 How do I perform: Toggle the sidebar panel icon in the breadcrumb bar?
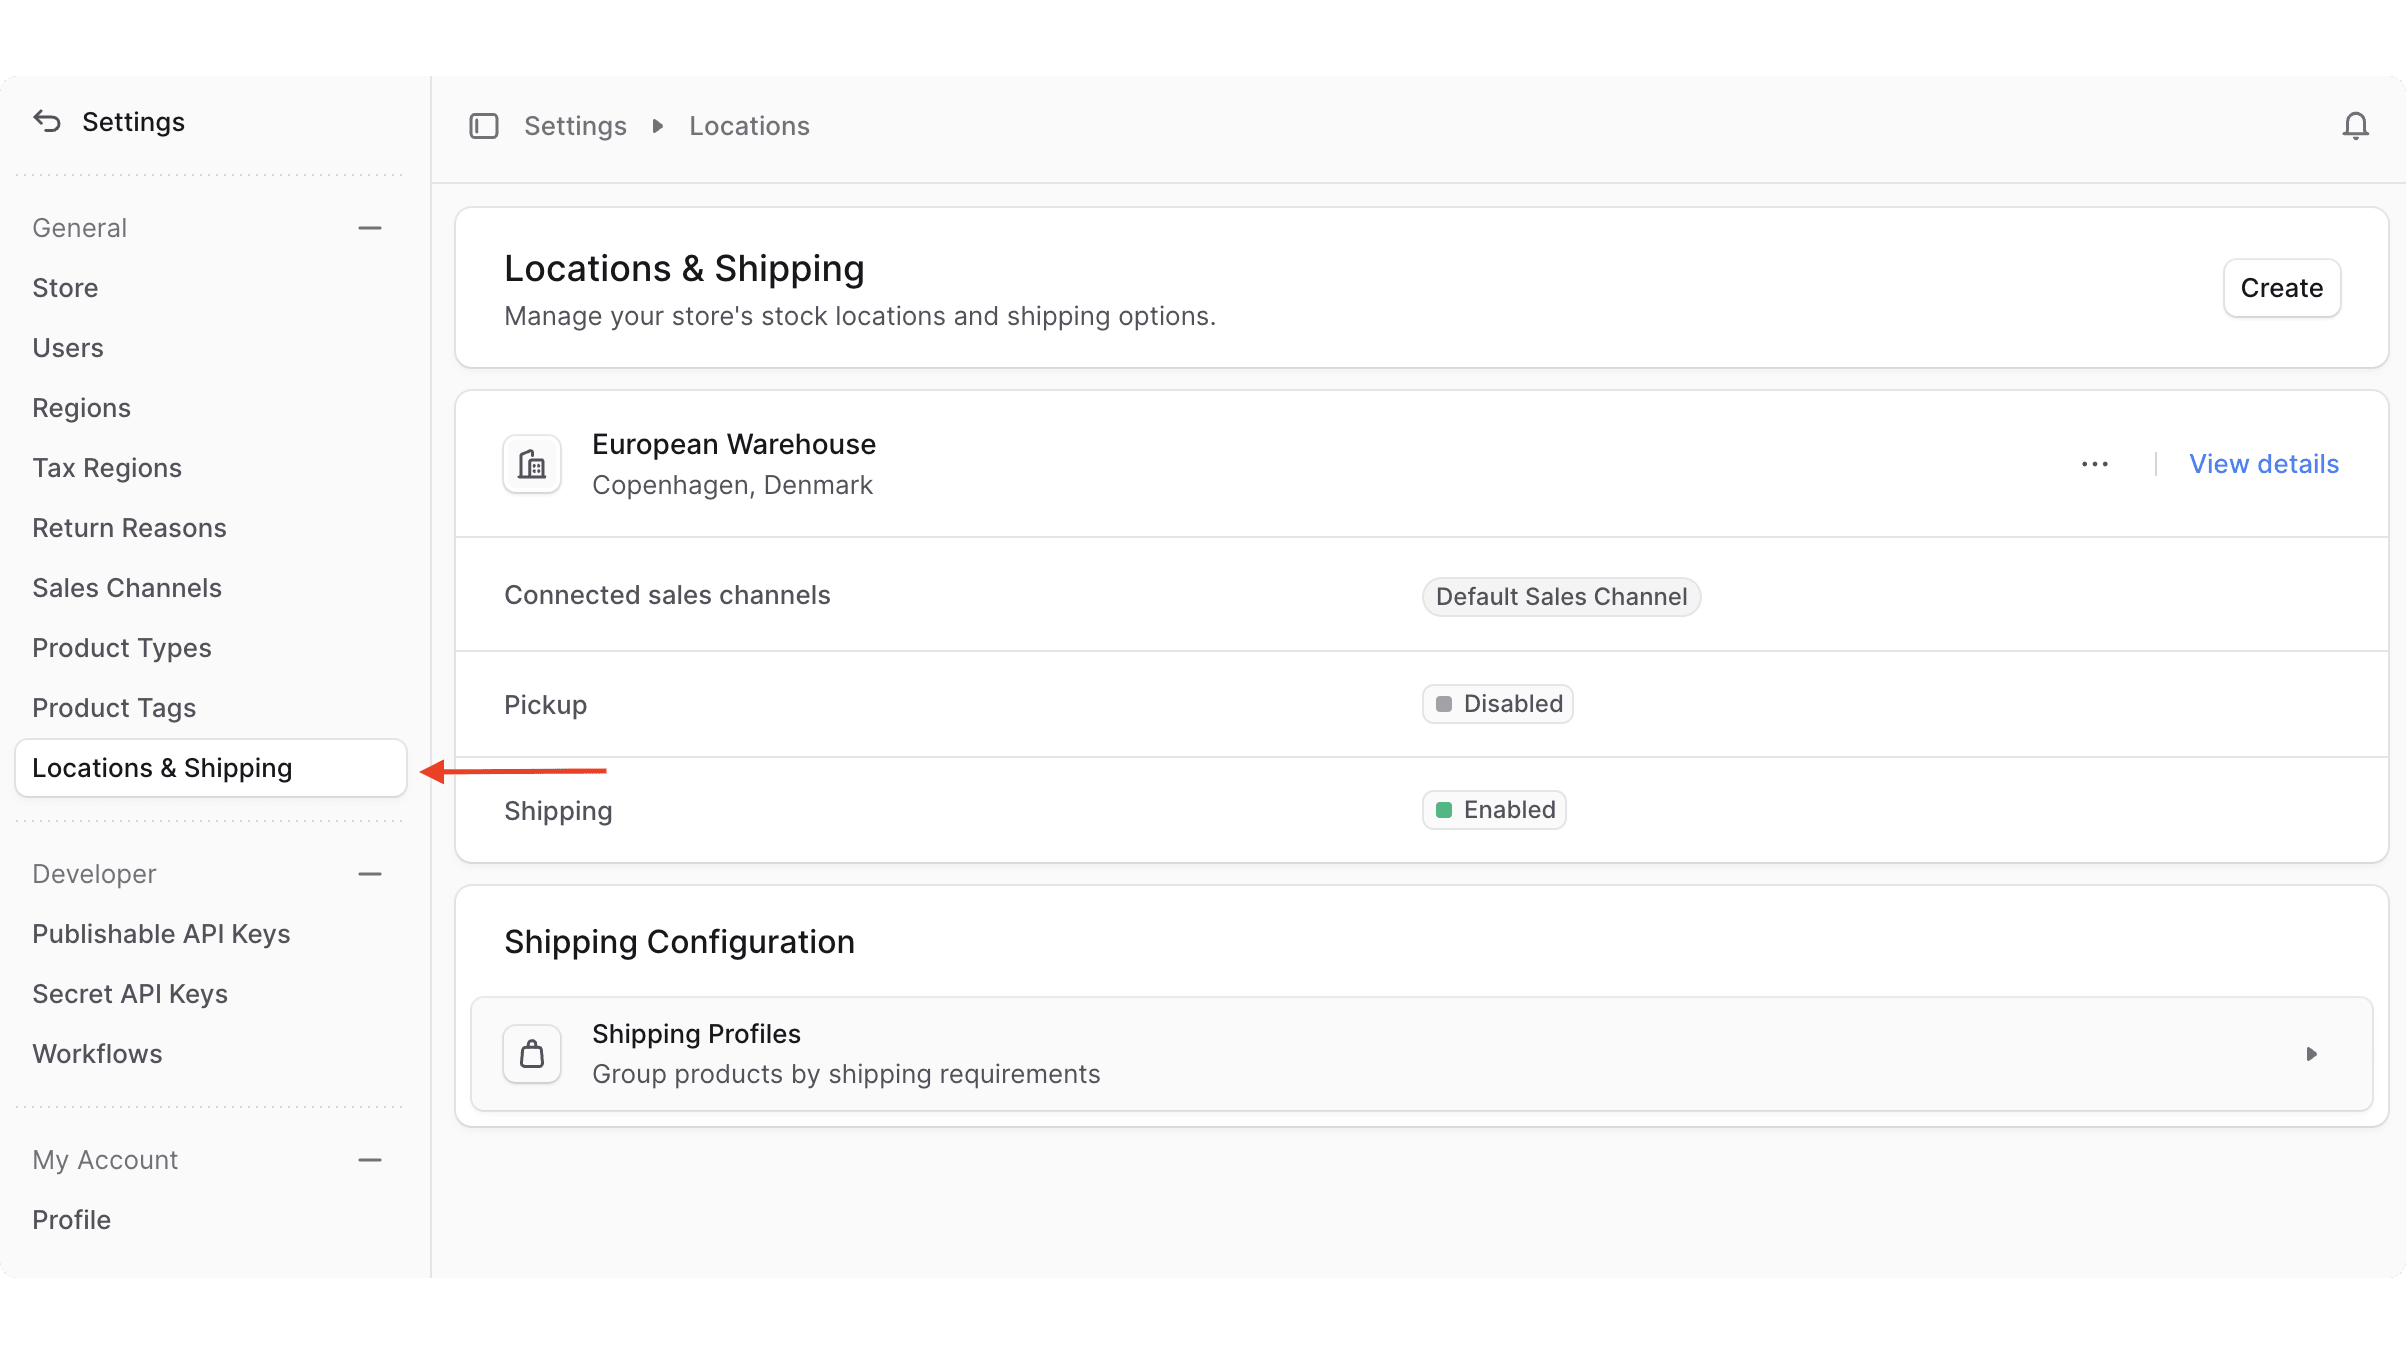484,126
